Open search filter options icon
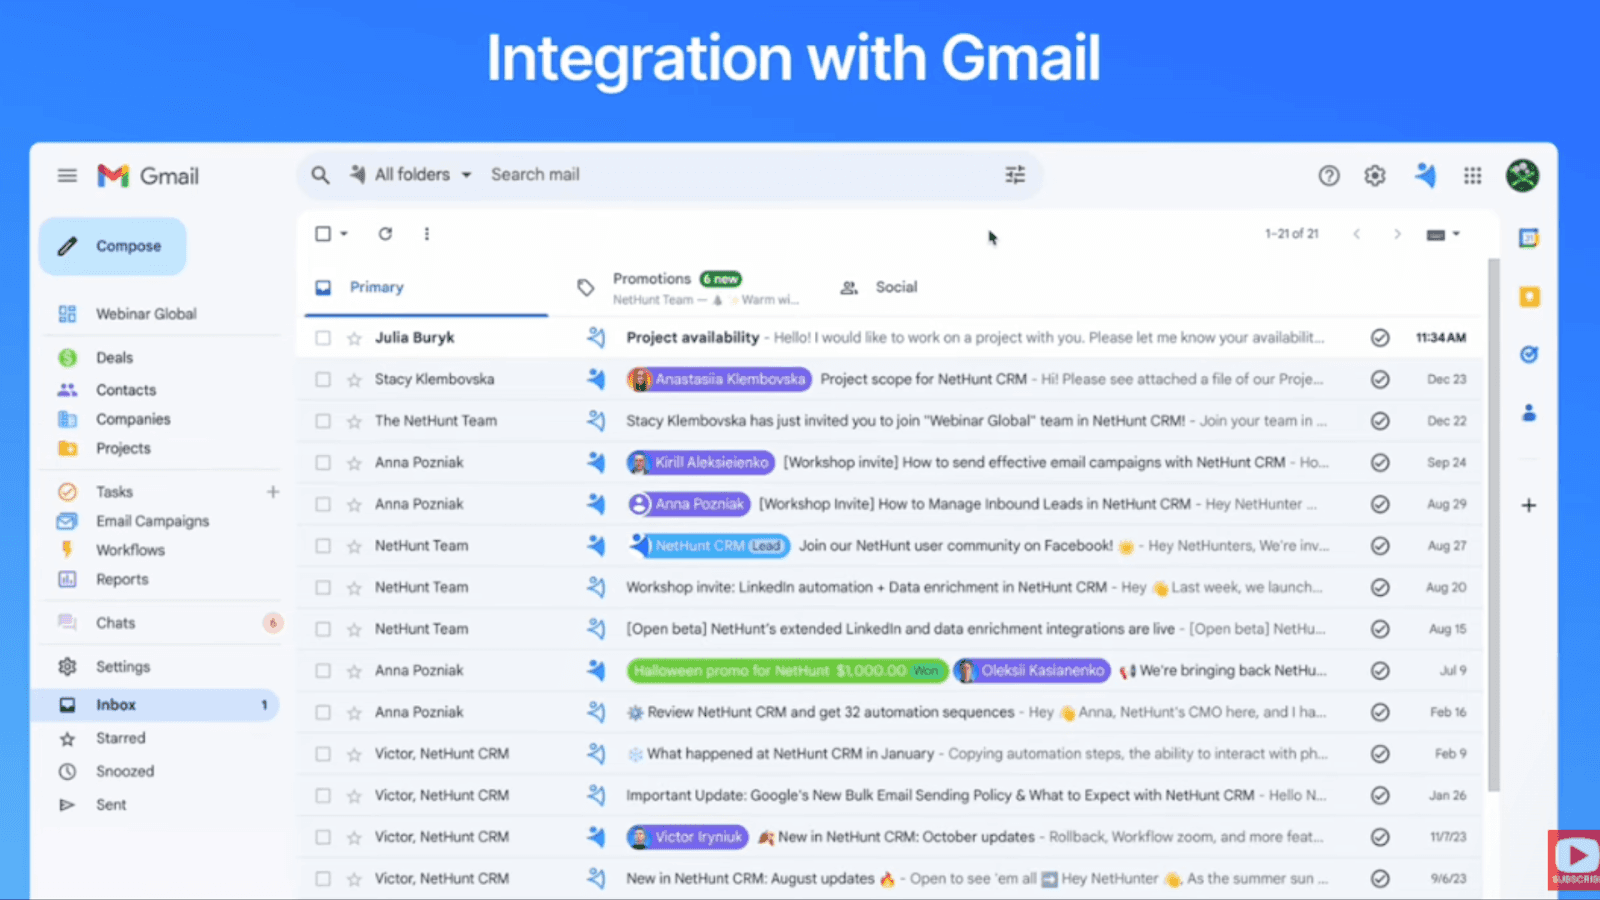1600x900 pixels. click(1015, 175)
